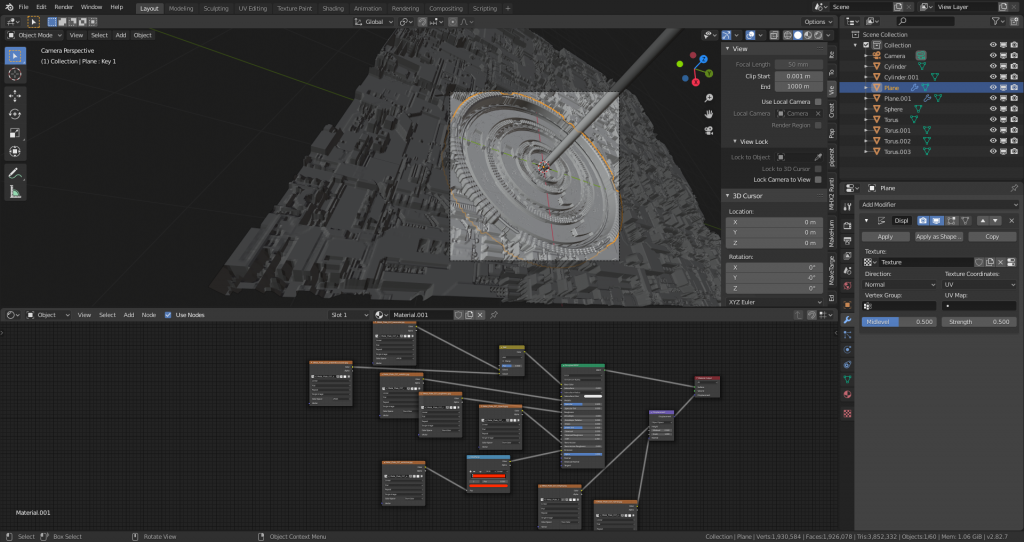This screenshot has height=542, width=1024.
Task: Select the Transform tool
Action: (x=15, y=151)
